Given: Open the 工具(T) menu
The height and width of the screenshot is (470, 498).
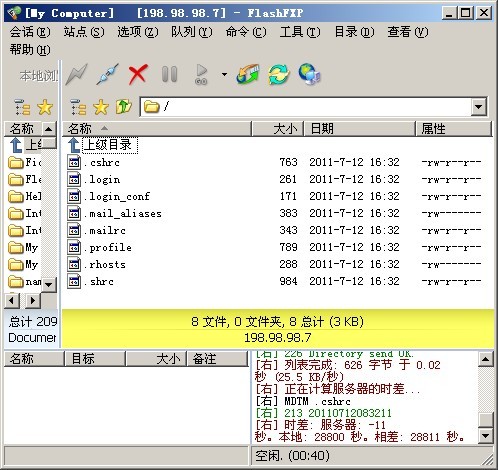Looking at the screenshot, I should click(x=300, y=32).
